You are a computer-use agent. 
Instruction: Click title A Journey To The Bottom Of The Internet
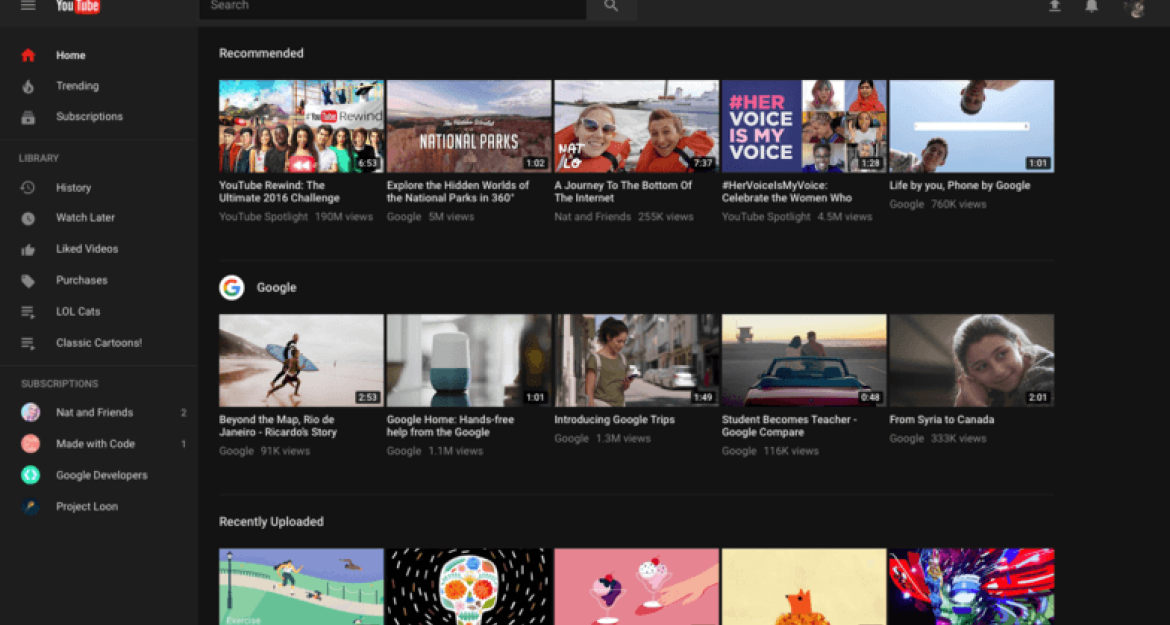click(623, 192)
